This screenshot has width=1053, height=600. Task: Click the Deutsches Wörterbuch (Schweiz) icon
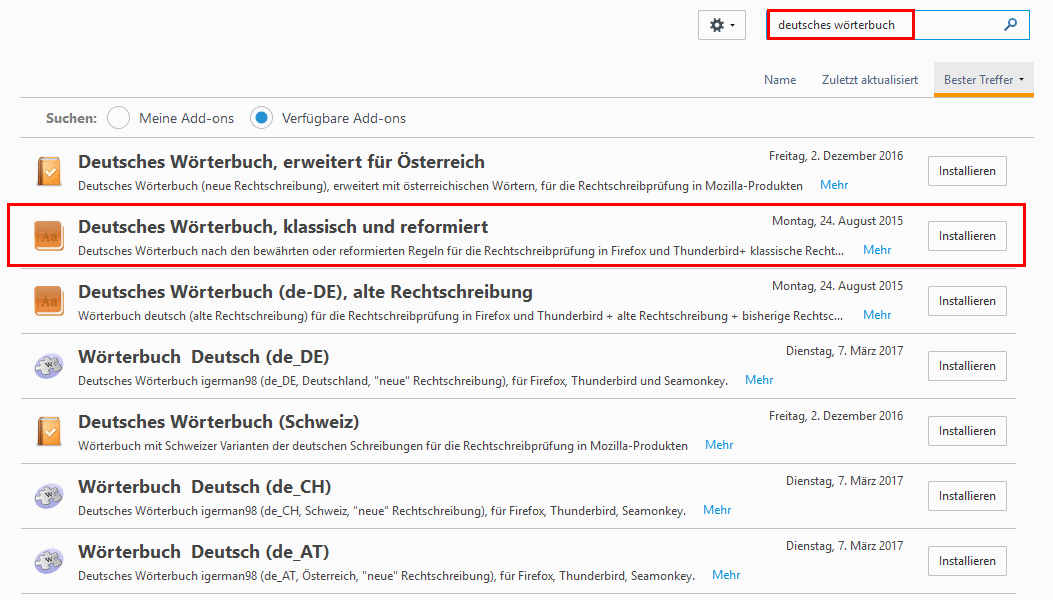click(49, 431)
